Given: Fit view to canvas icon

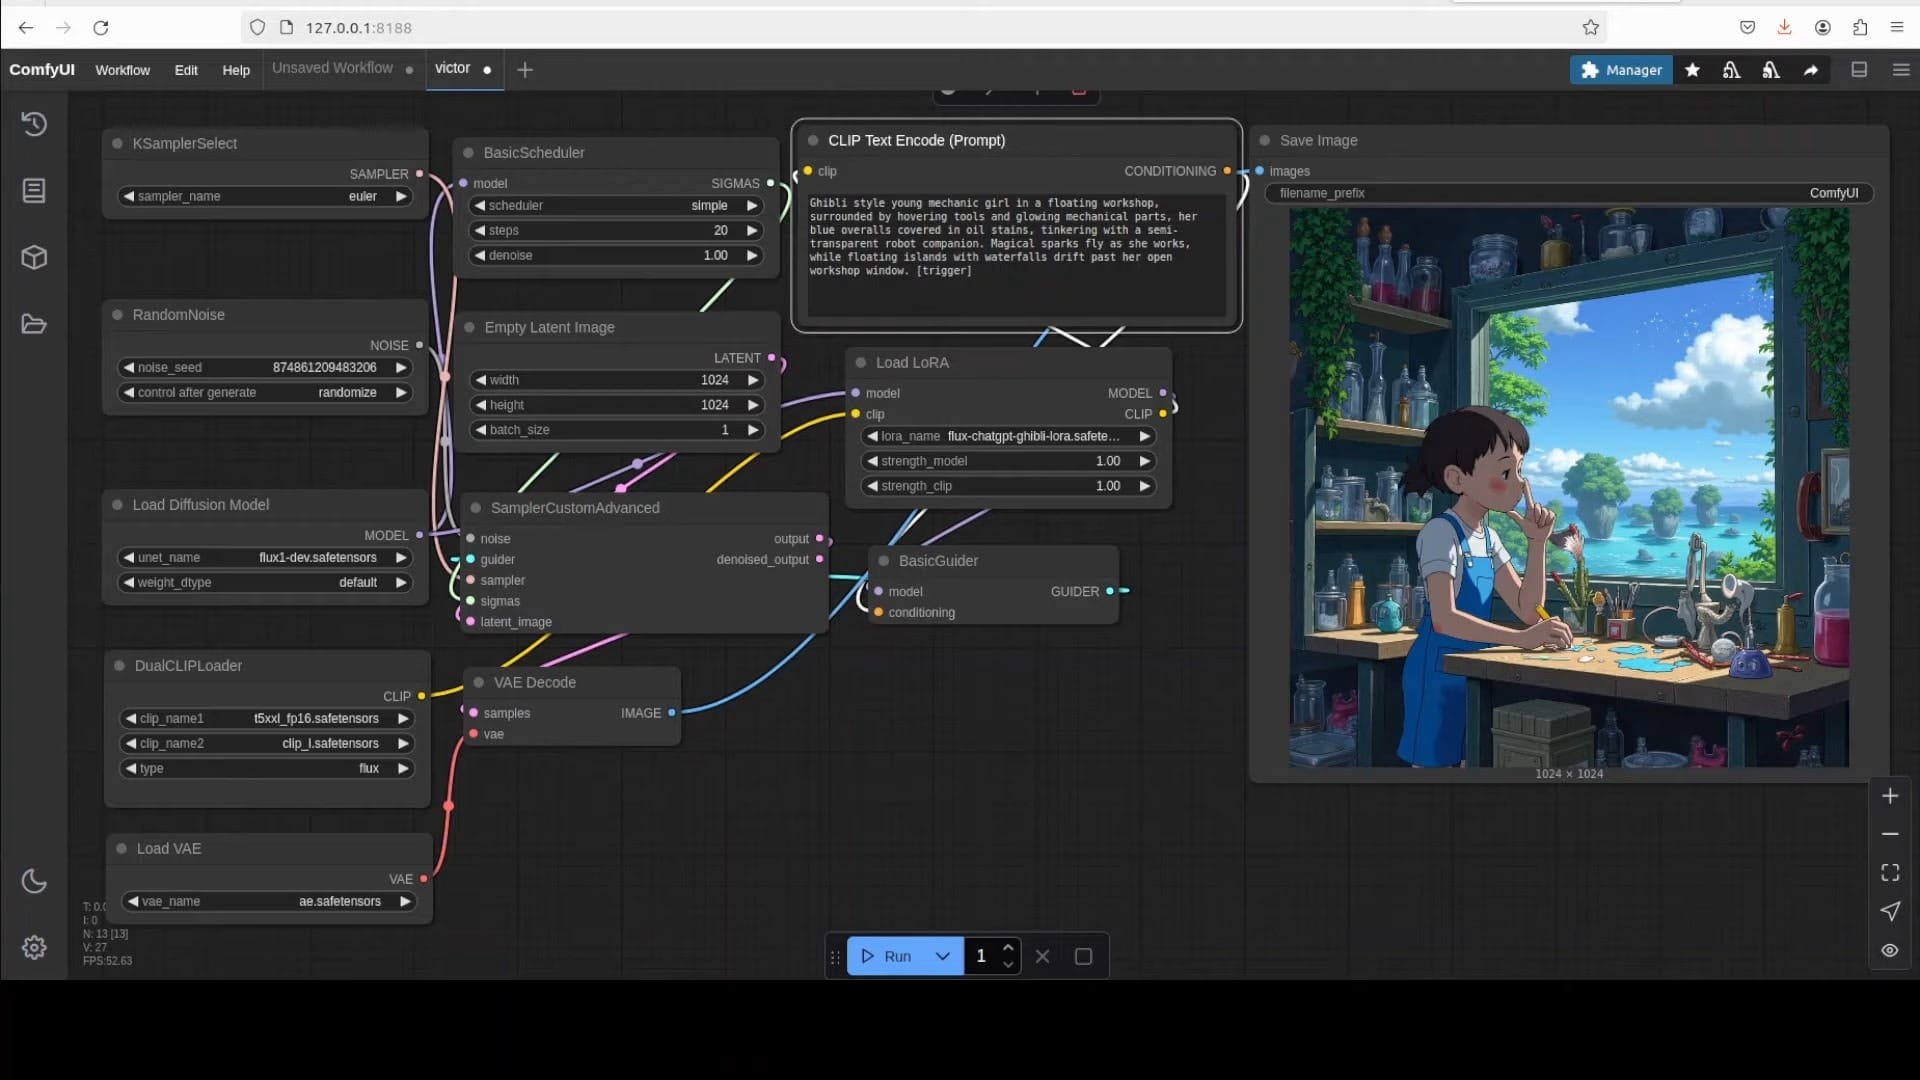Looking at the screenshot, I should tap(1890, 873).
